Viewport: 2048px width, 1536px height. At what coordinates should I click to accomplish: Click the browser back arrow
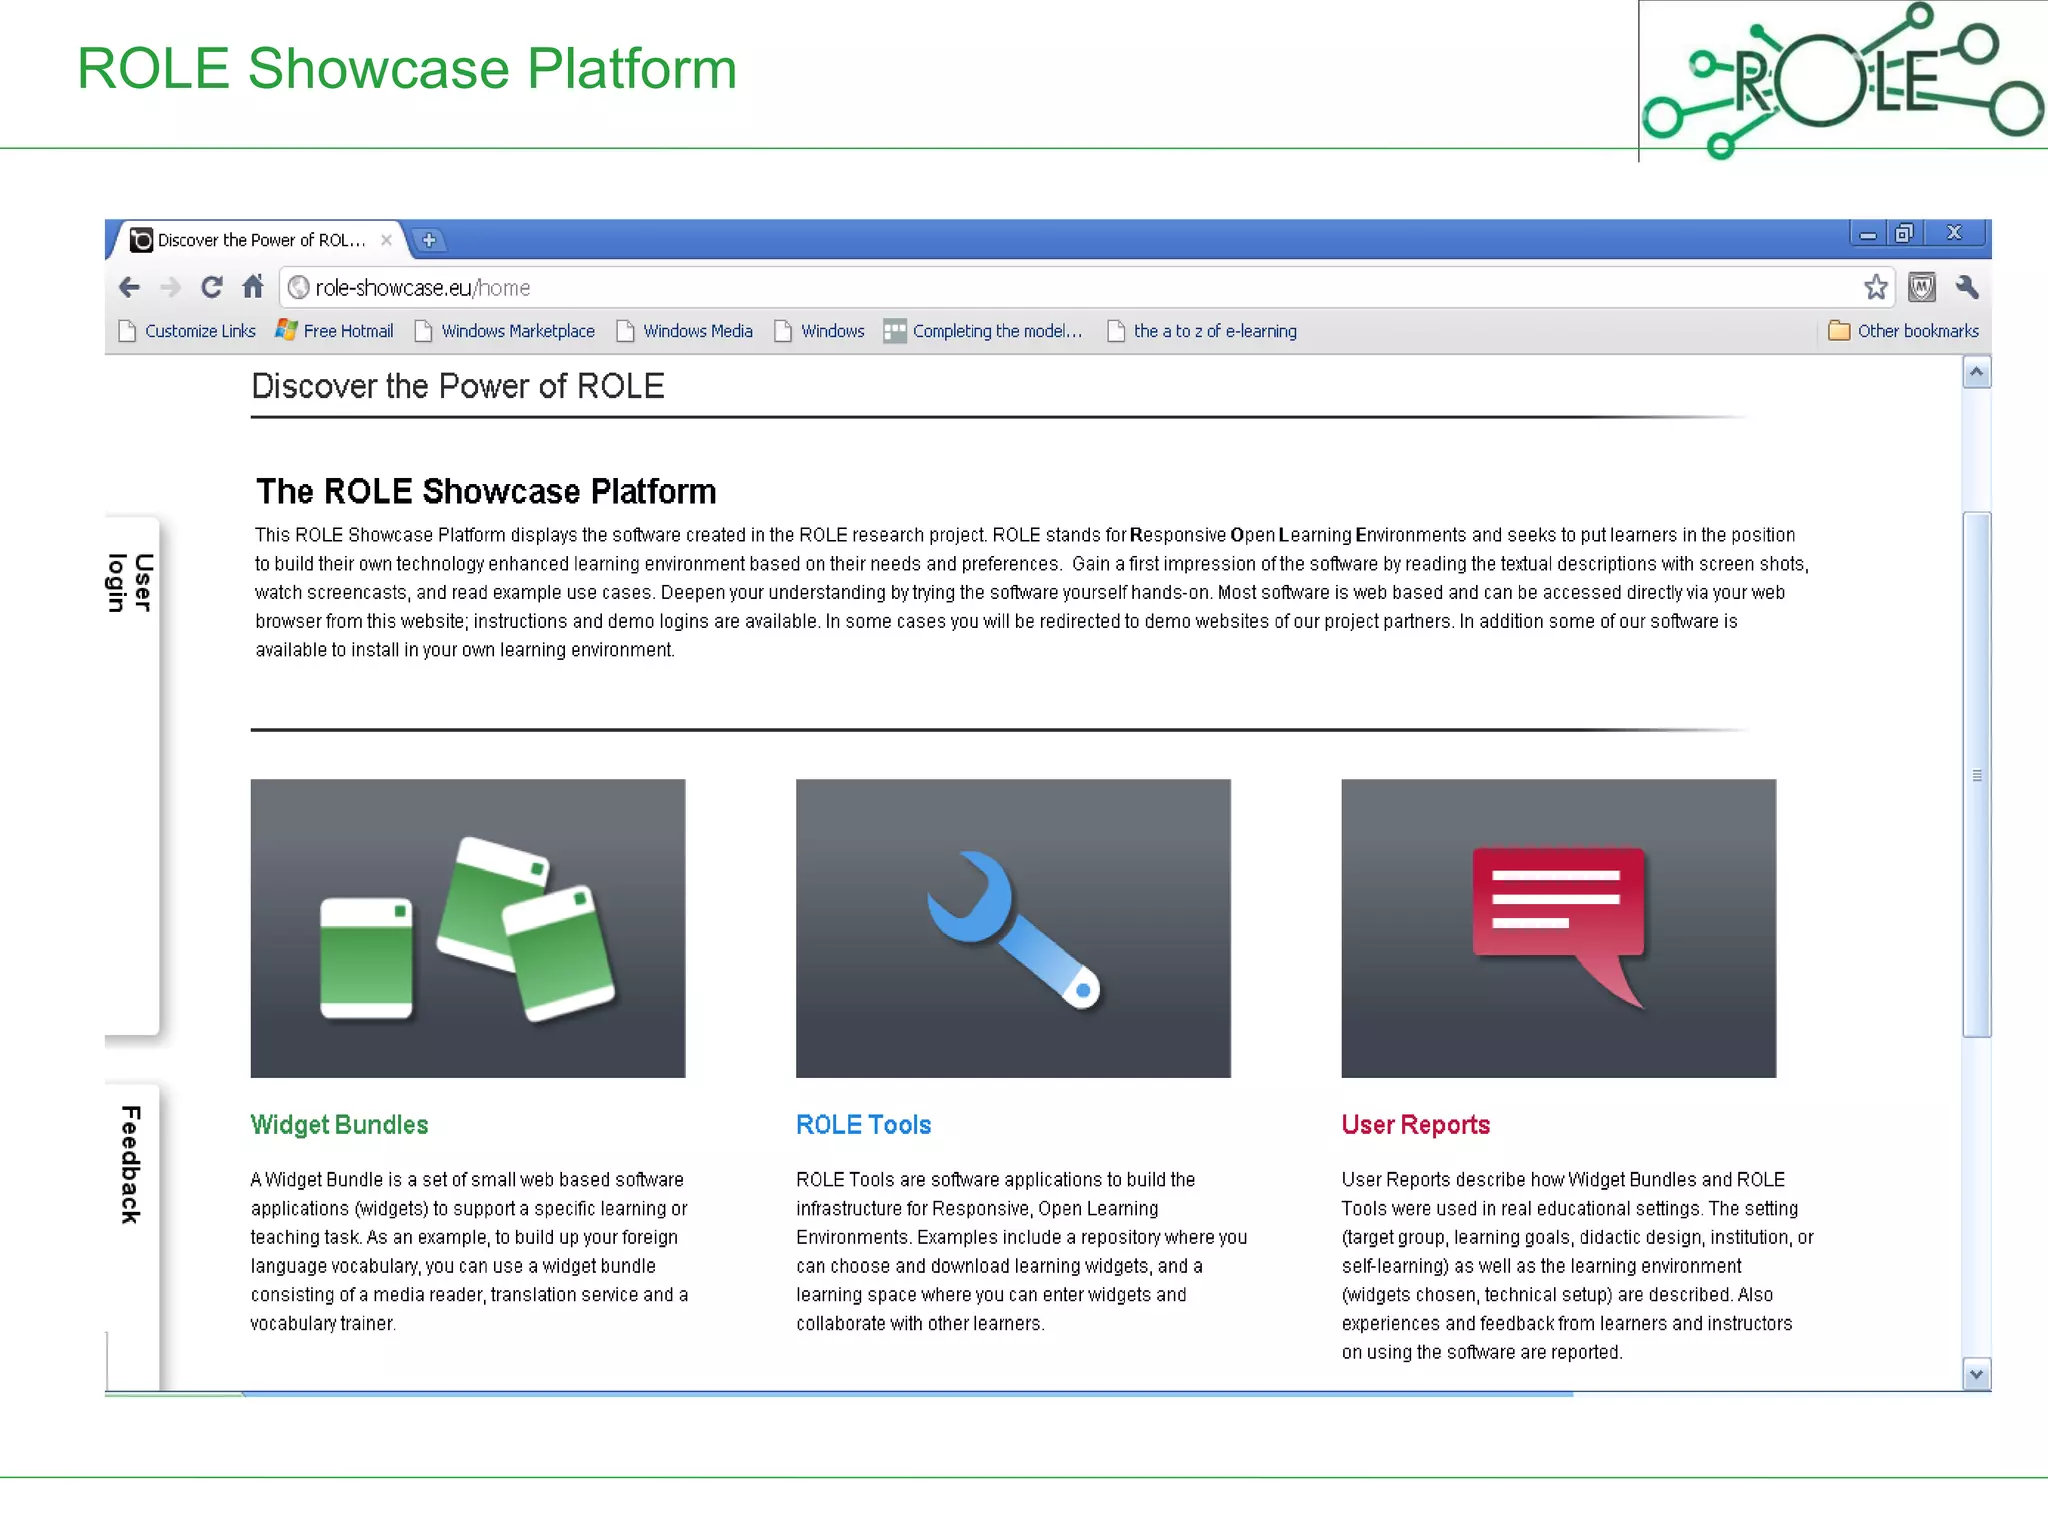click(129, 288)
